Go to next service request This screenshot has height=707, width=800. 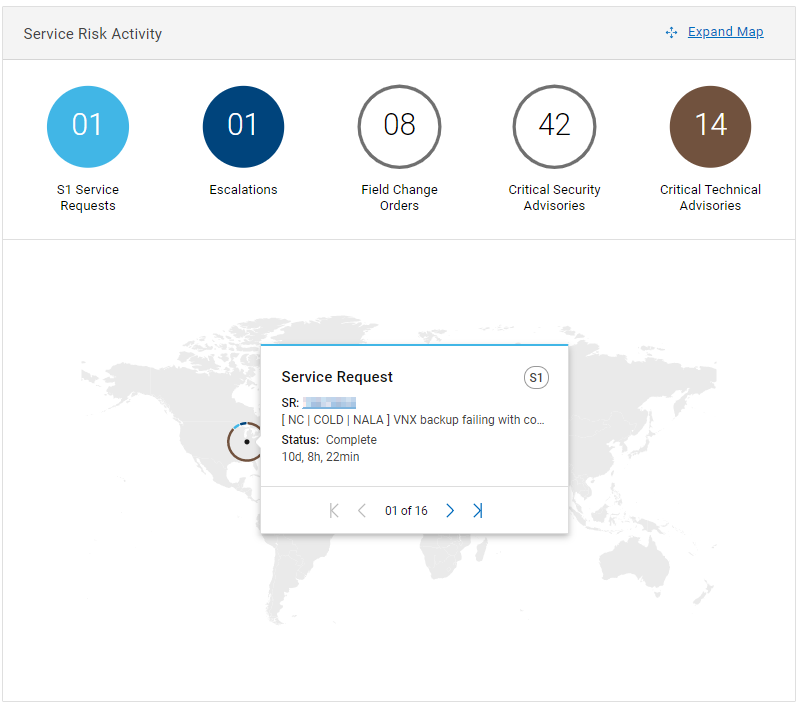point(450,511)
